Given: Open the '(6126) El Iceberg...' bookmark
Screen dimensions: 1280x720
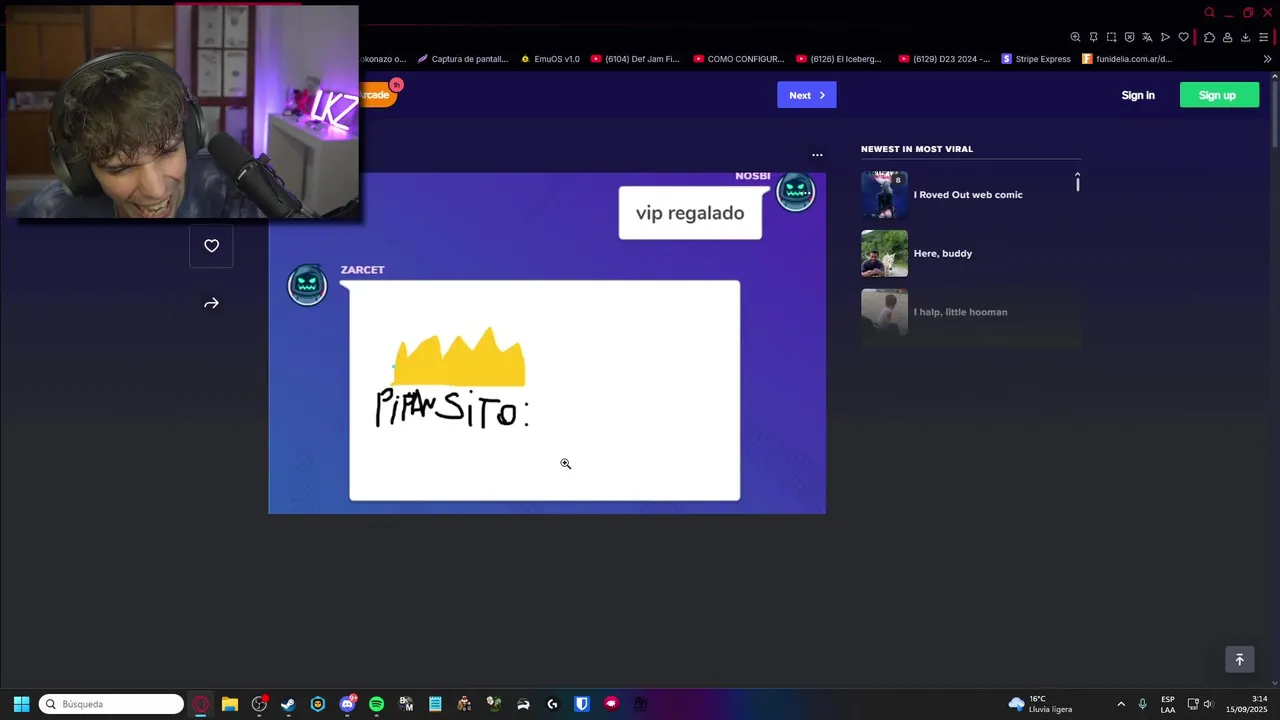Looking at the screenshot, I should [839, 59].
